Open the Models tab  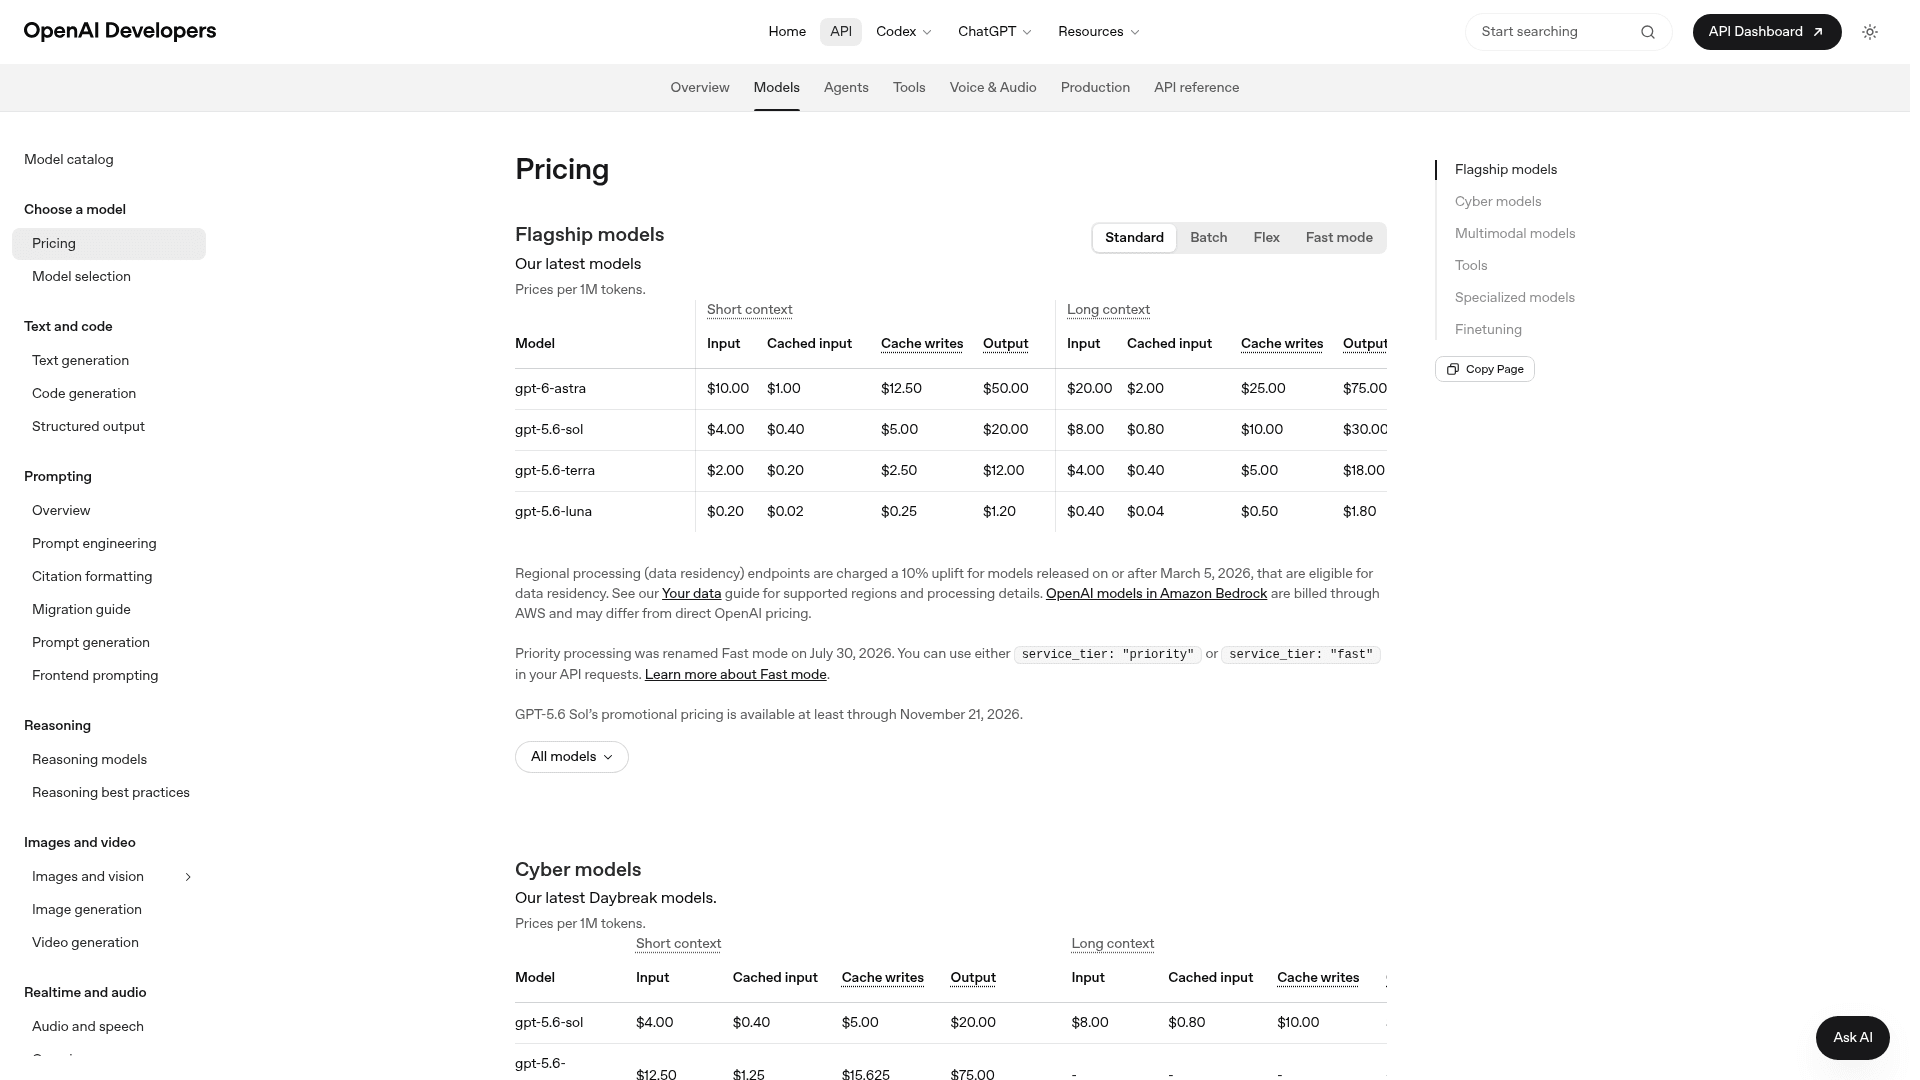point(777,88)
